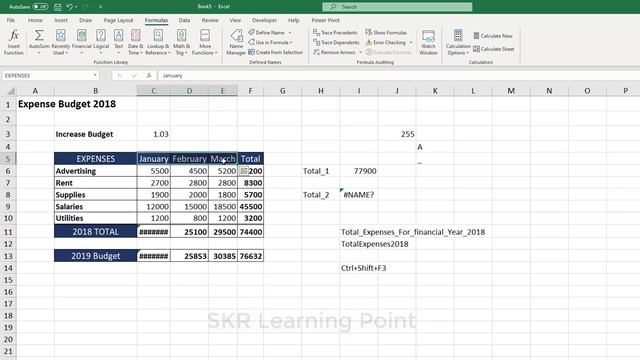This screenshot has width=640, height=360.
Task: Click cell containing 255
Action: pyautogui.click(x=397, y=134)
